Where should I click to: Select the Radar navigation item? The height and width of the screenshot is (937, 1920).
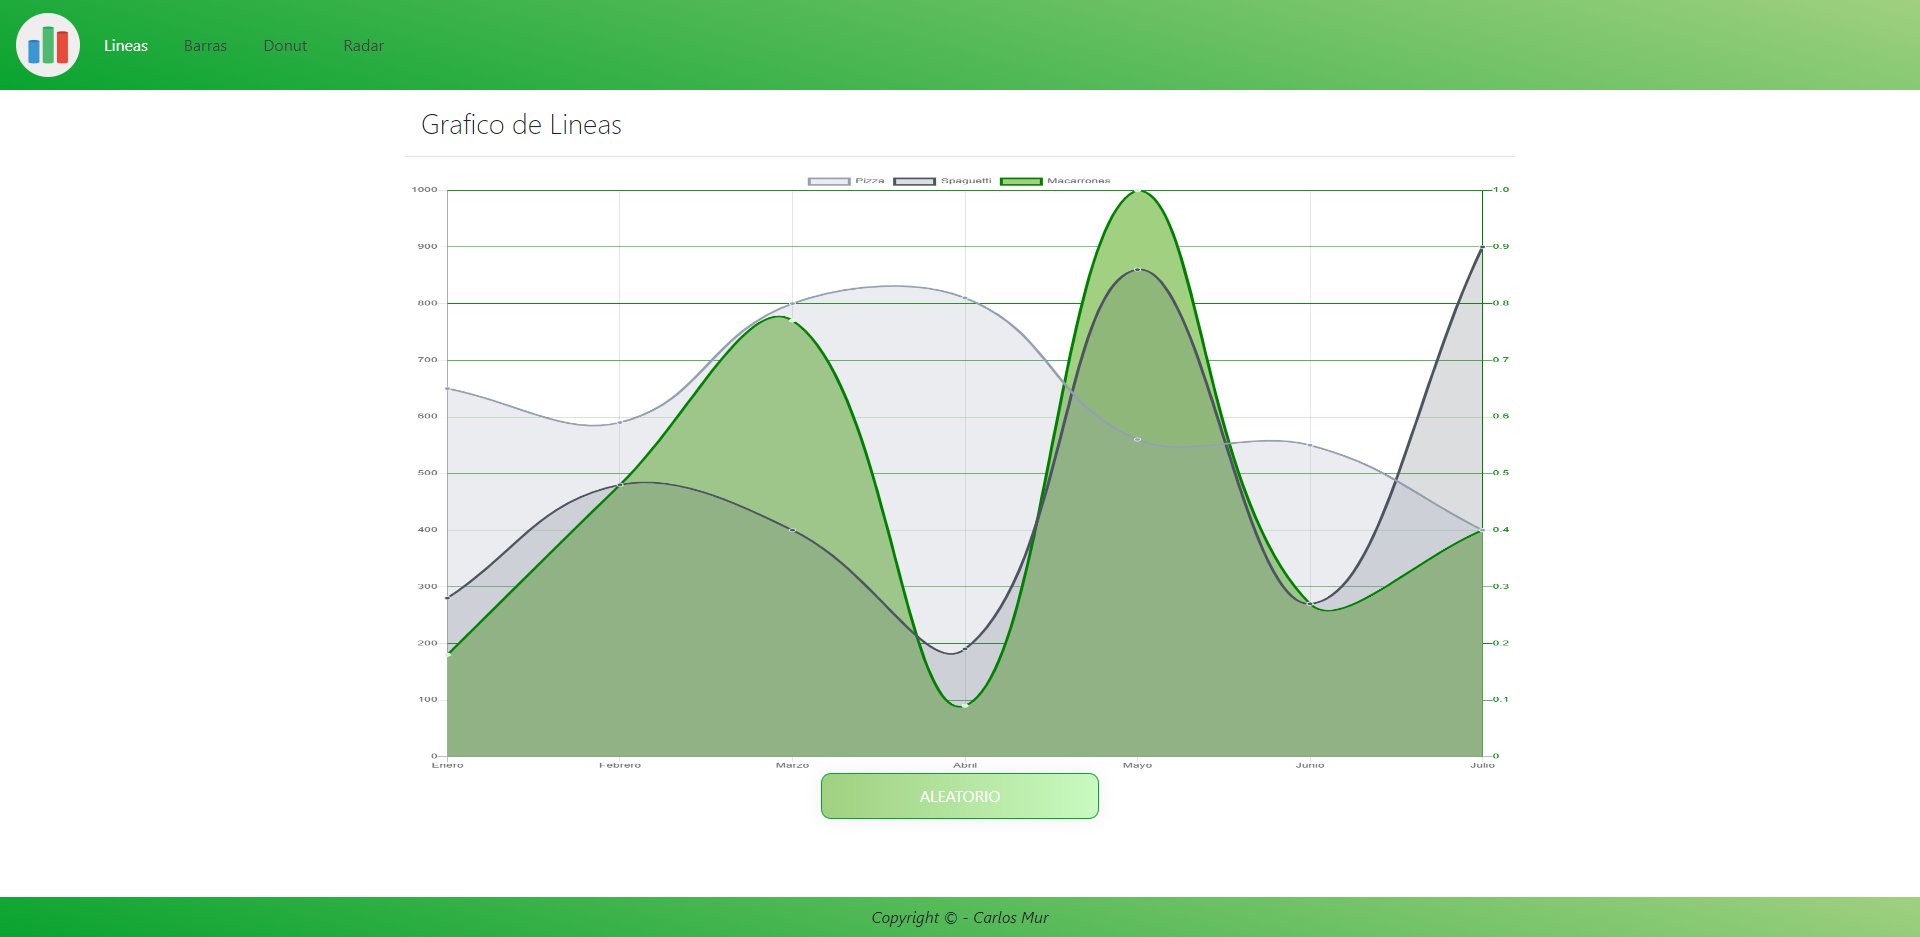pos(363,45)
